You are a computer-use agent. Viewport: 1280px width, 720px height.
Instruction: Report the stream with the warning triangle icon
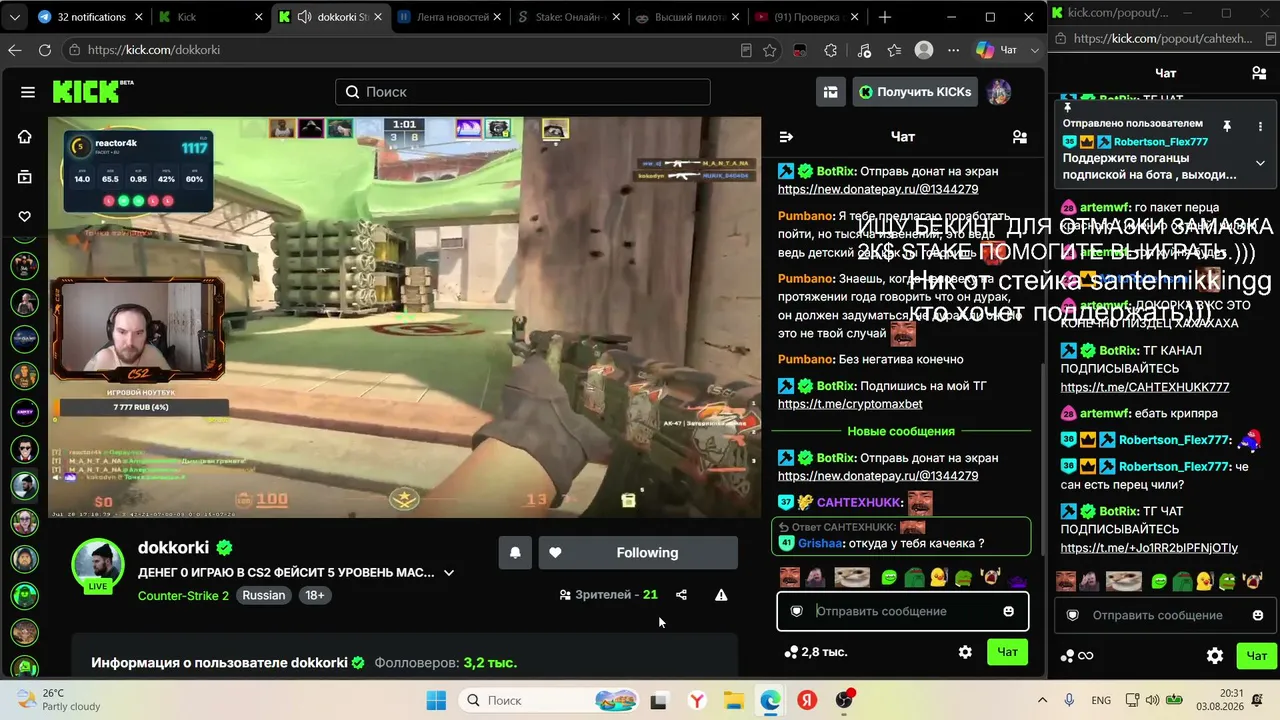(x=721, y=595)
